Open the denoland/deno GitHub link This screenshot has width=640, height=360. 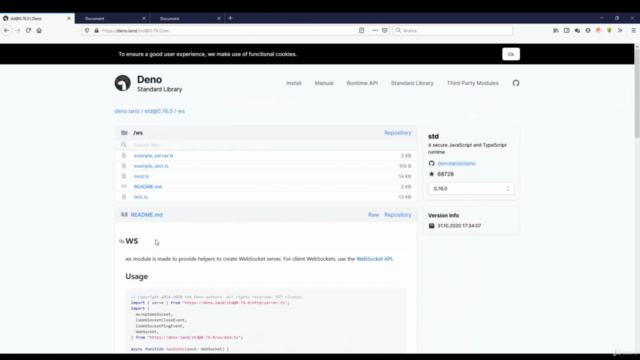[x=456, y=163]
